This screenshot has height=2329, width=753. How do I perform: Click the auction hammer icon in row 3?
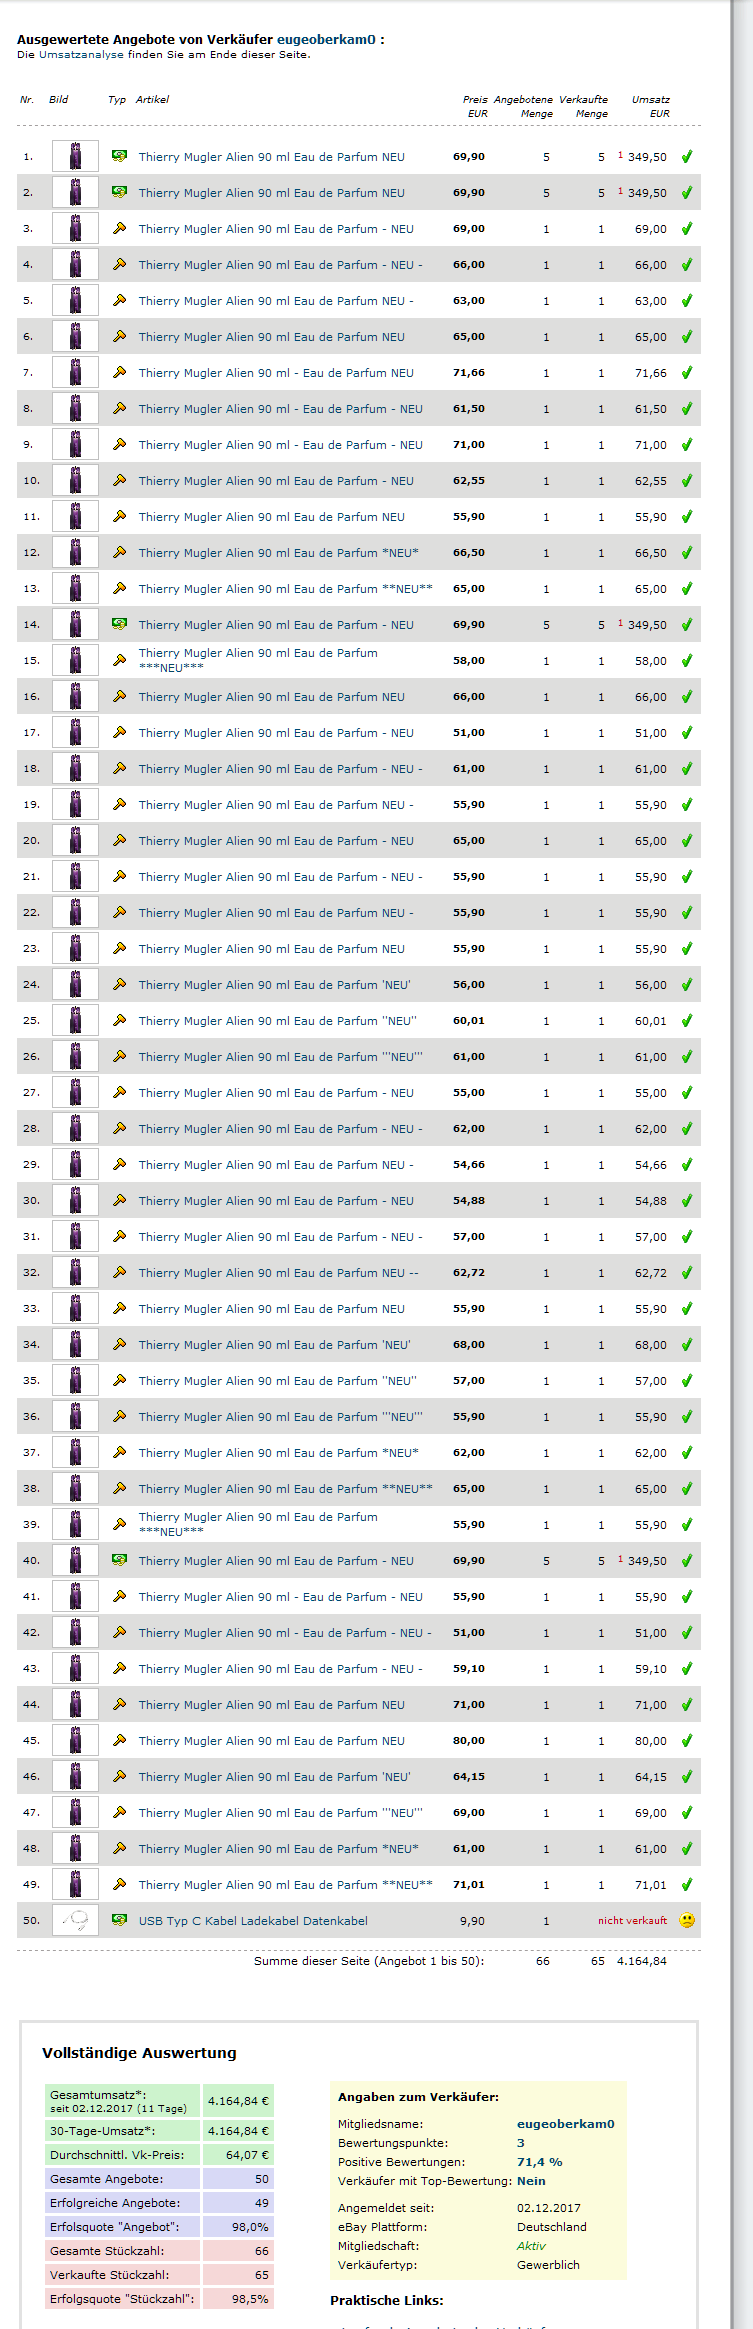pyautogui.click(x=119, y=228)
